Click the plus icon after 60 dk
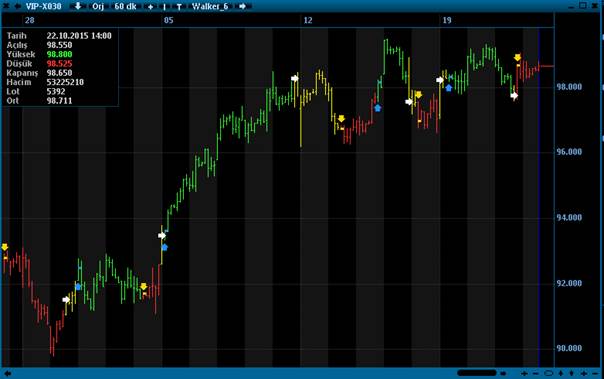The height and width of the screenshot is (379, 604). tap(151, 7)
